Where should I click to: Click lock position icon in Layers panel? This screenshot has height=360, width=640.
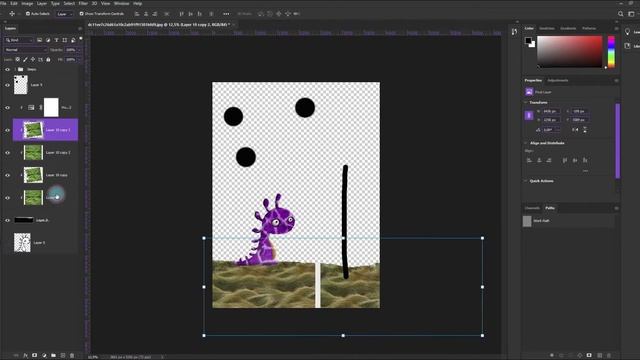click(x=33, y=60)
